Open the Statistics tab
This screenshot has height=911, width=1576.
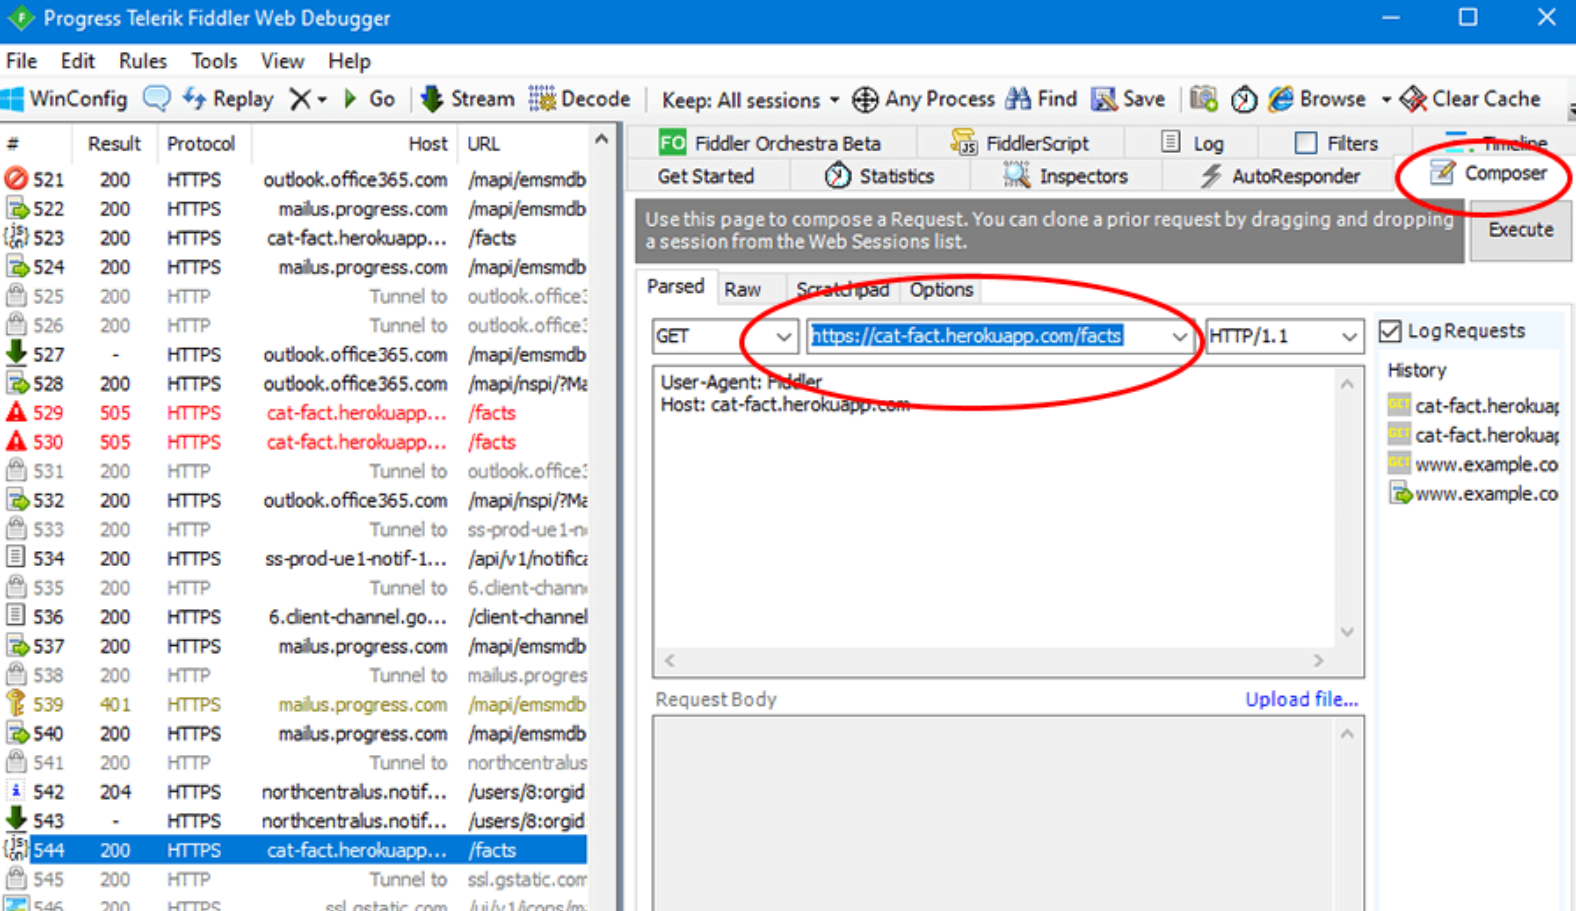pyautogui.click(x=879, y=176)
